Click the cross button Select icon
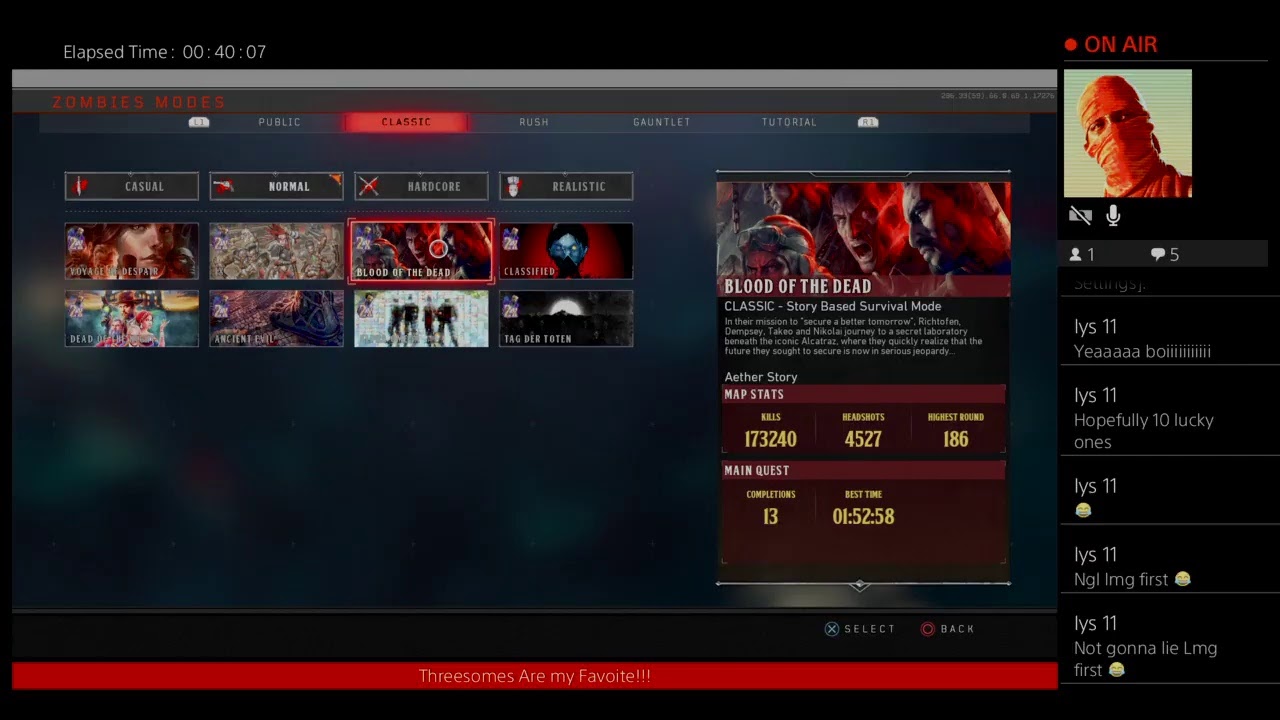Viewport: 1280px width, 720px height. point(831,629)
